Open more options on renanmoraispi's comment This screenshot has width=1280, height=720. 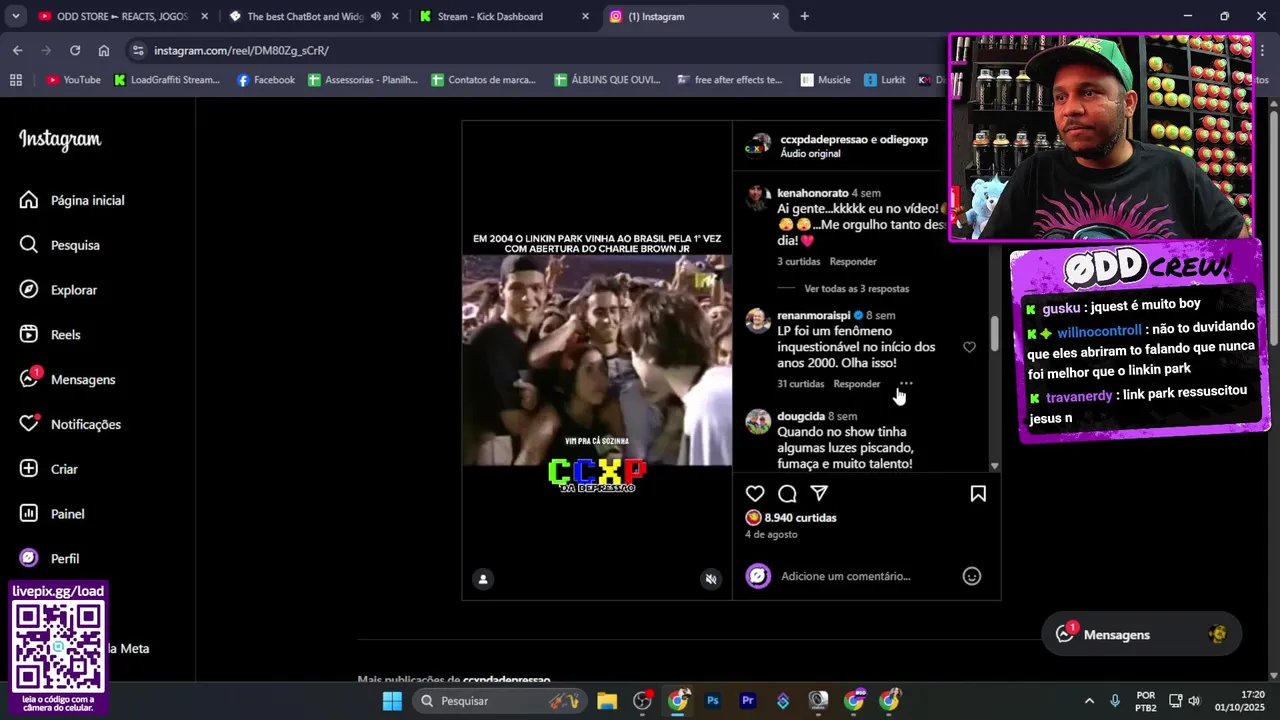(x=906, y=383)
